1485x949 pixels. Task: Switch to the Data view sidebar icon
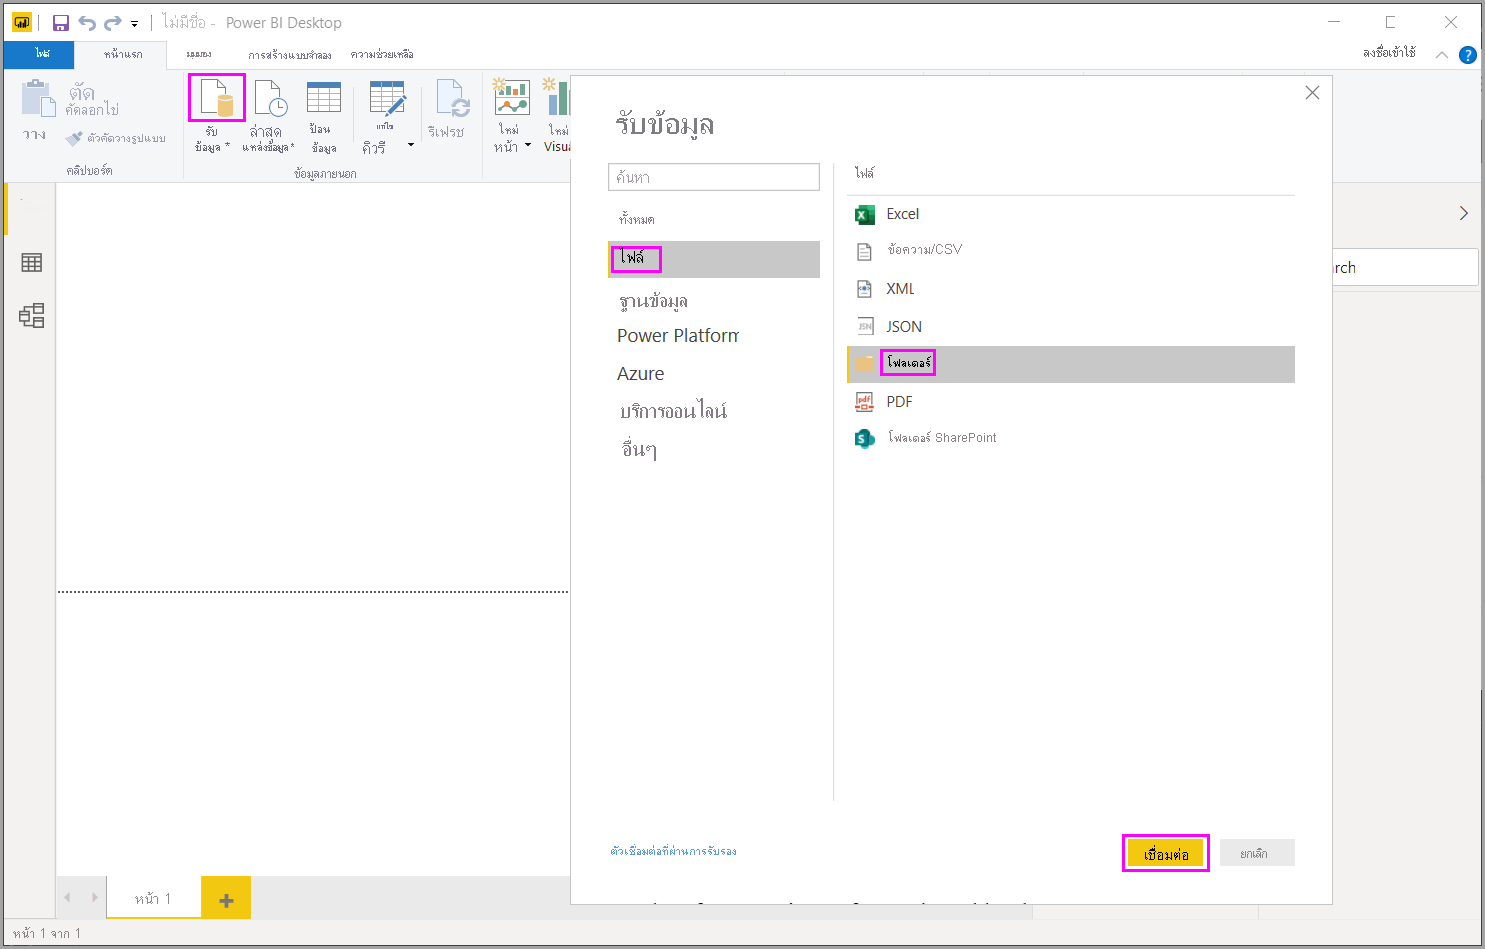pos(31,262)
